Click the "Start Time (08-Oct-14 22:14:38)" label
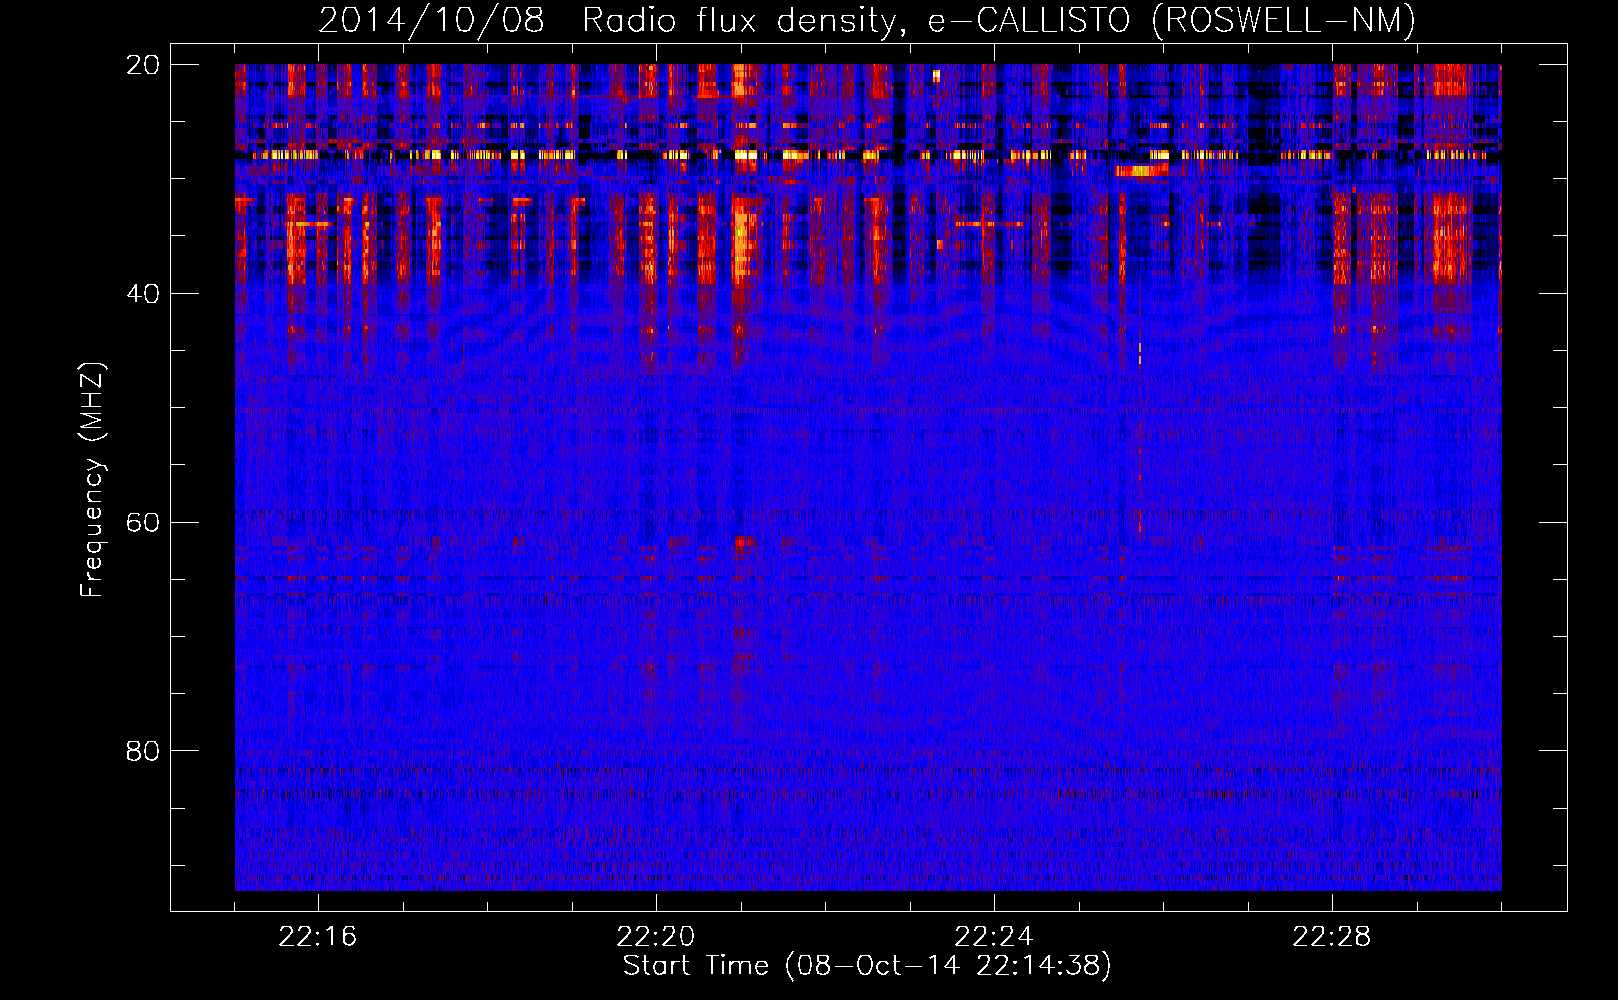The width and height of the screenshot is (1618, 1000). click(x=867, y=966)
